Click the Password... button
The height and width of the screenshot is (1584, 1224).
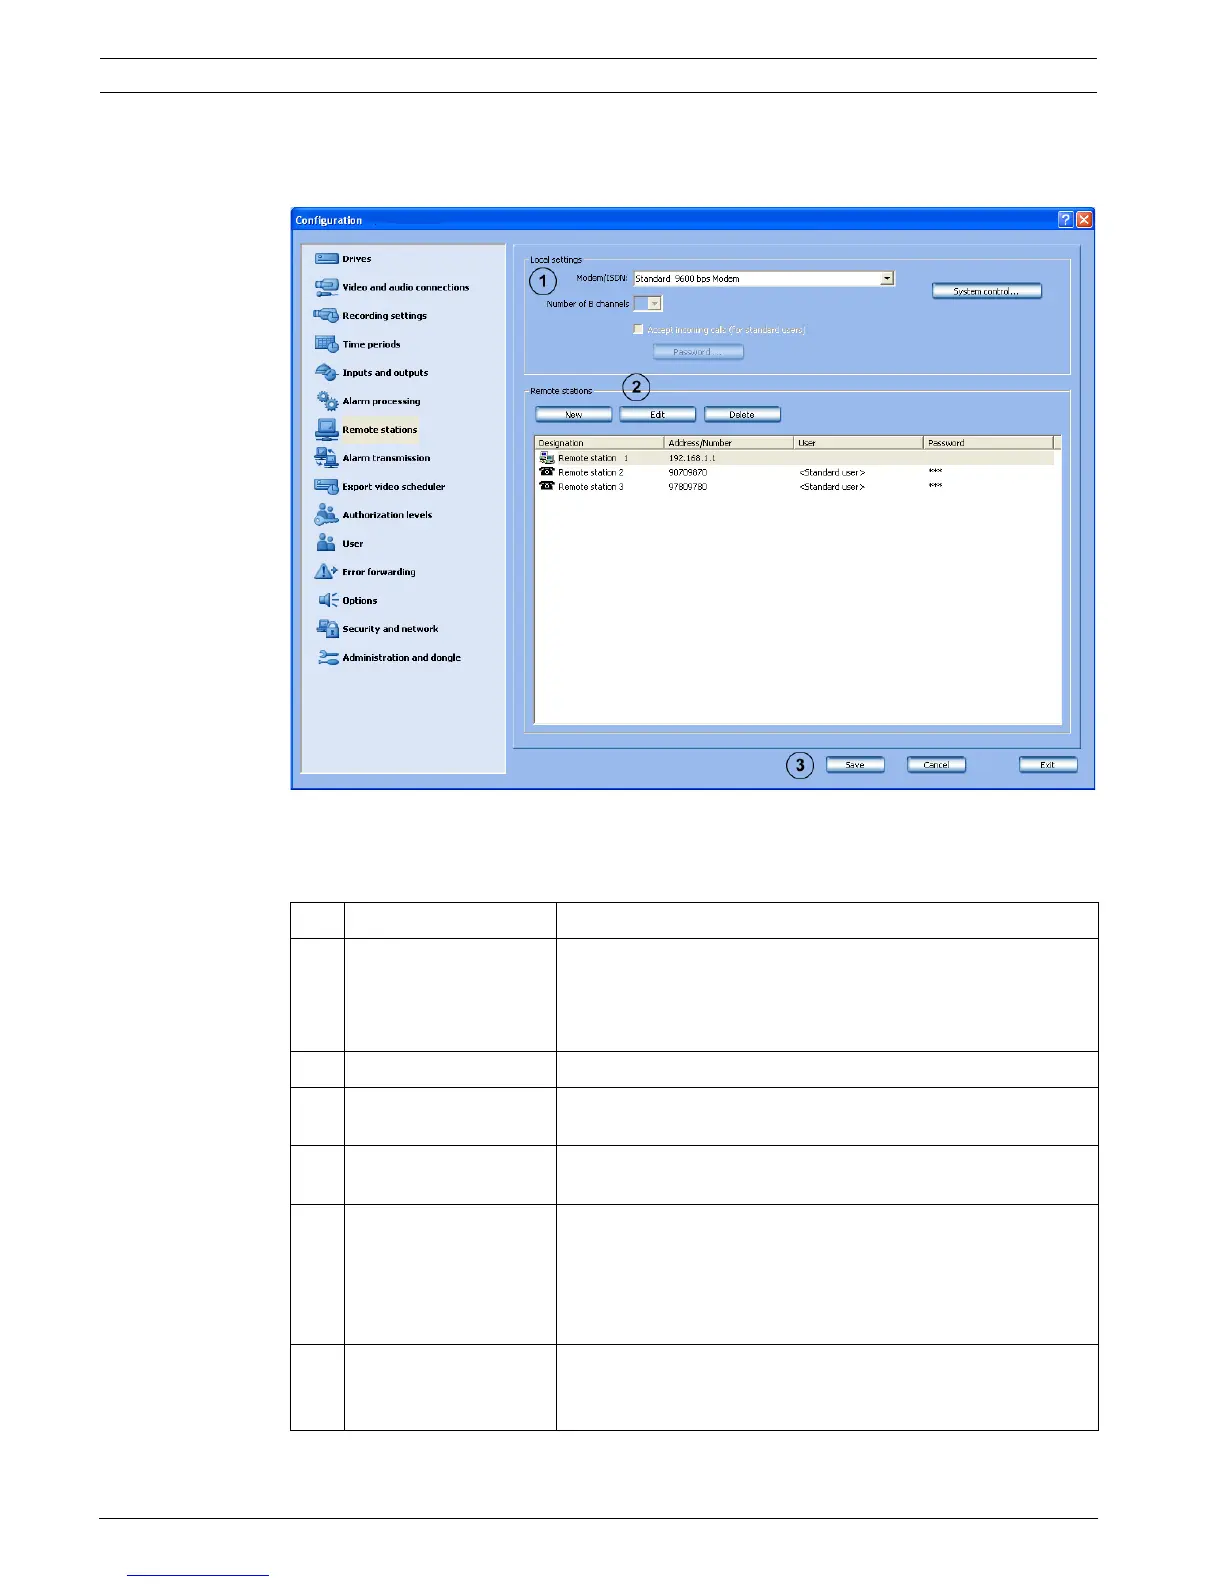click(x=698, y=352)
